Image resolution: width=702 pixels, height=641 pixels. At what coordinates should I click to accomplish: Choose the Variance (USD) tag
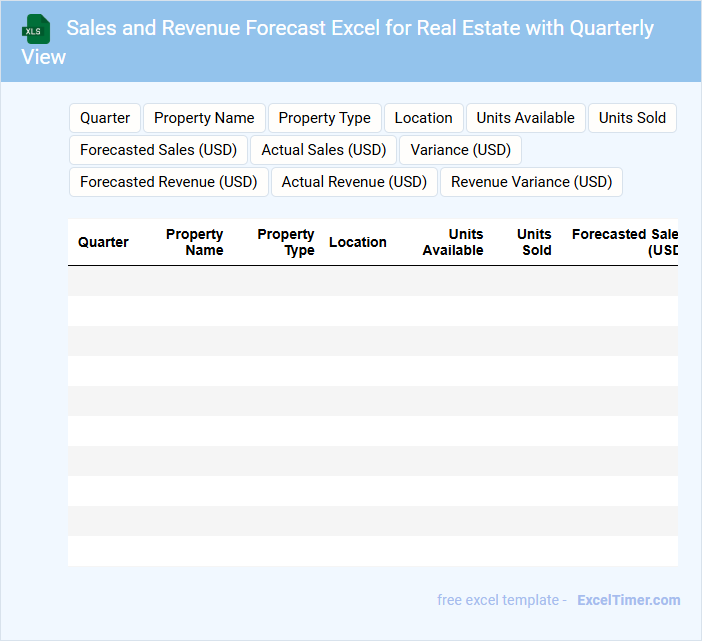pos(460,150)
